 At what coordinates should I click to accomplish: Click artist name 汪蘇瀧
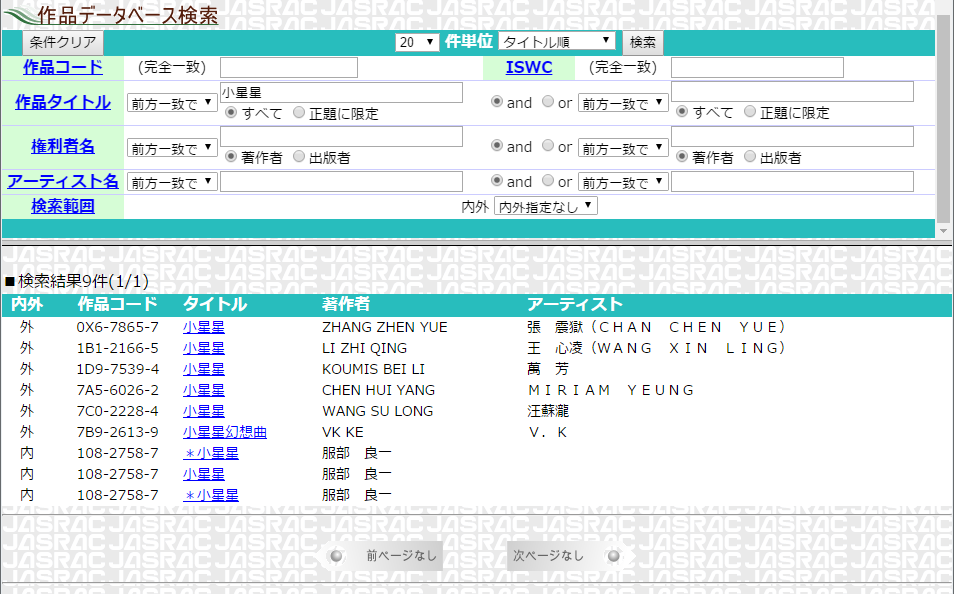click(548, 411)
